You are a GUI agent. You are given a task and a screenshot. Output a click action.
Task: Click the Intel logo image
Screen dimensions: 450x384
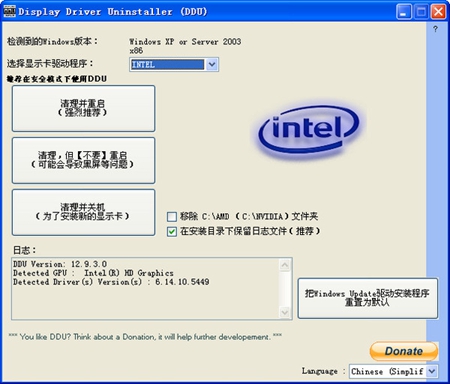coord(309,130)
